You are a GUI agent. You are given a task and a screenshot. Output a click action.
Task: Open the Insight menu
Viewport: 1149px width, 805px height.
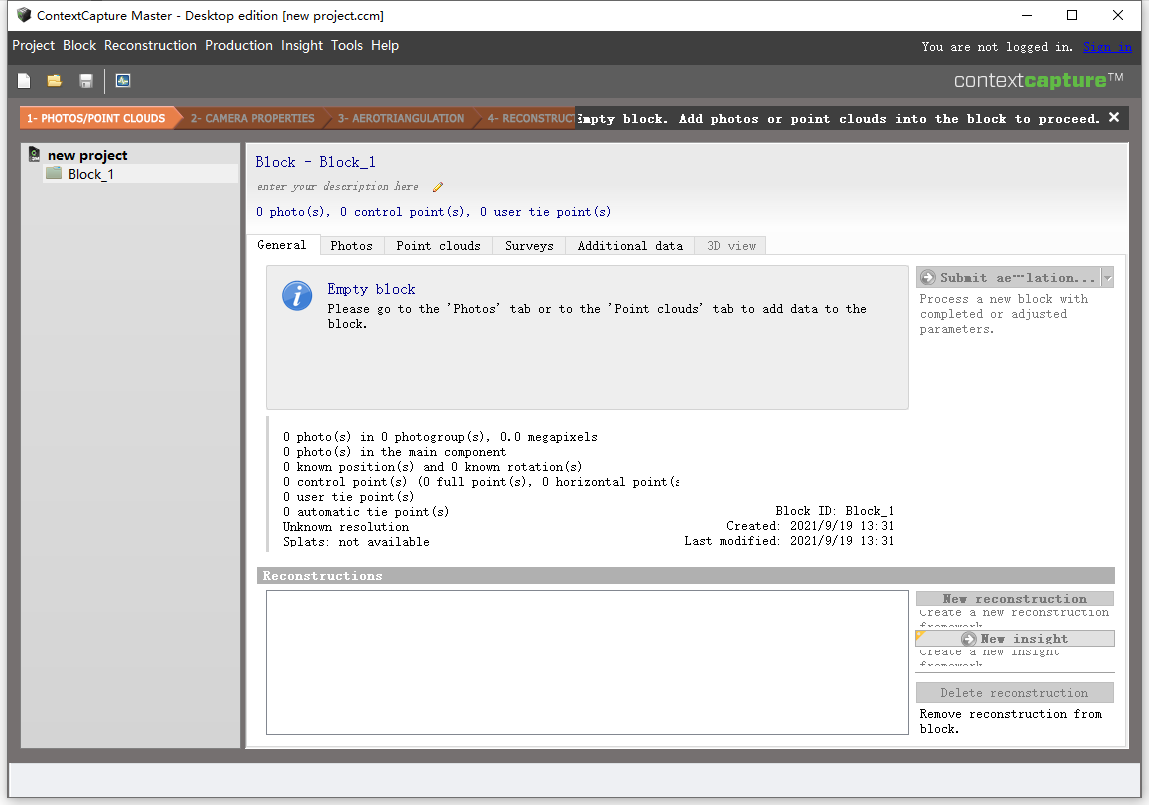(x=302, y=45)
